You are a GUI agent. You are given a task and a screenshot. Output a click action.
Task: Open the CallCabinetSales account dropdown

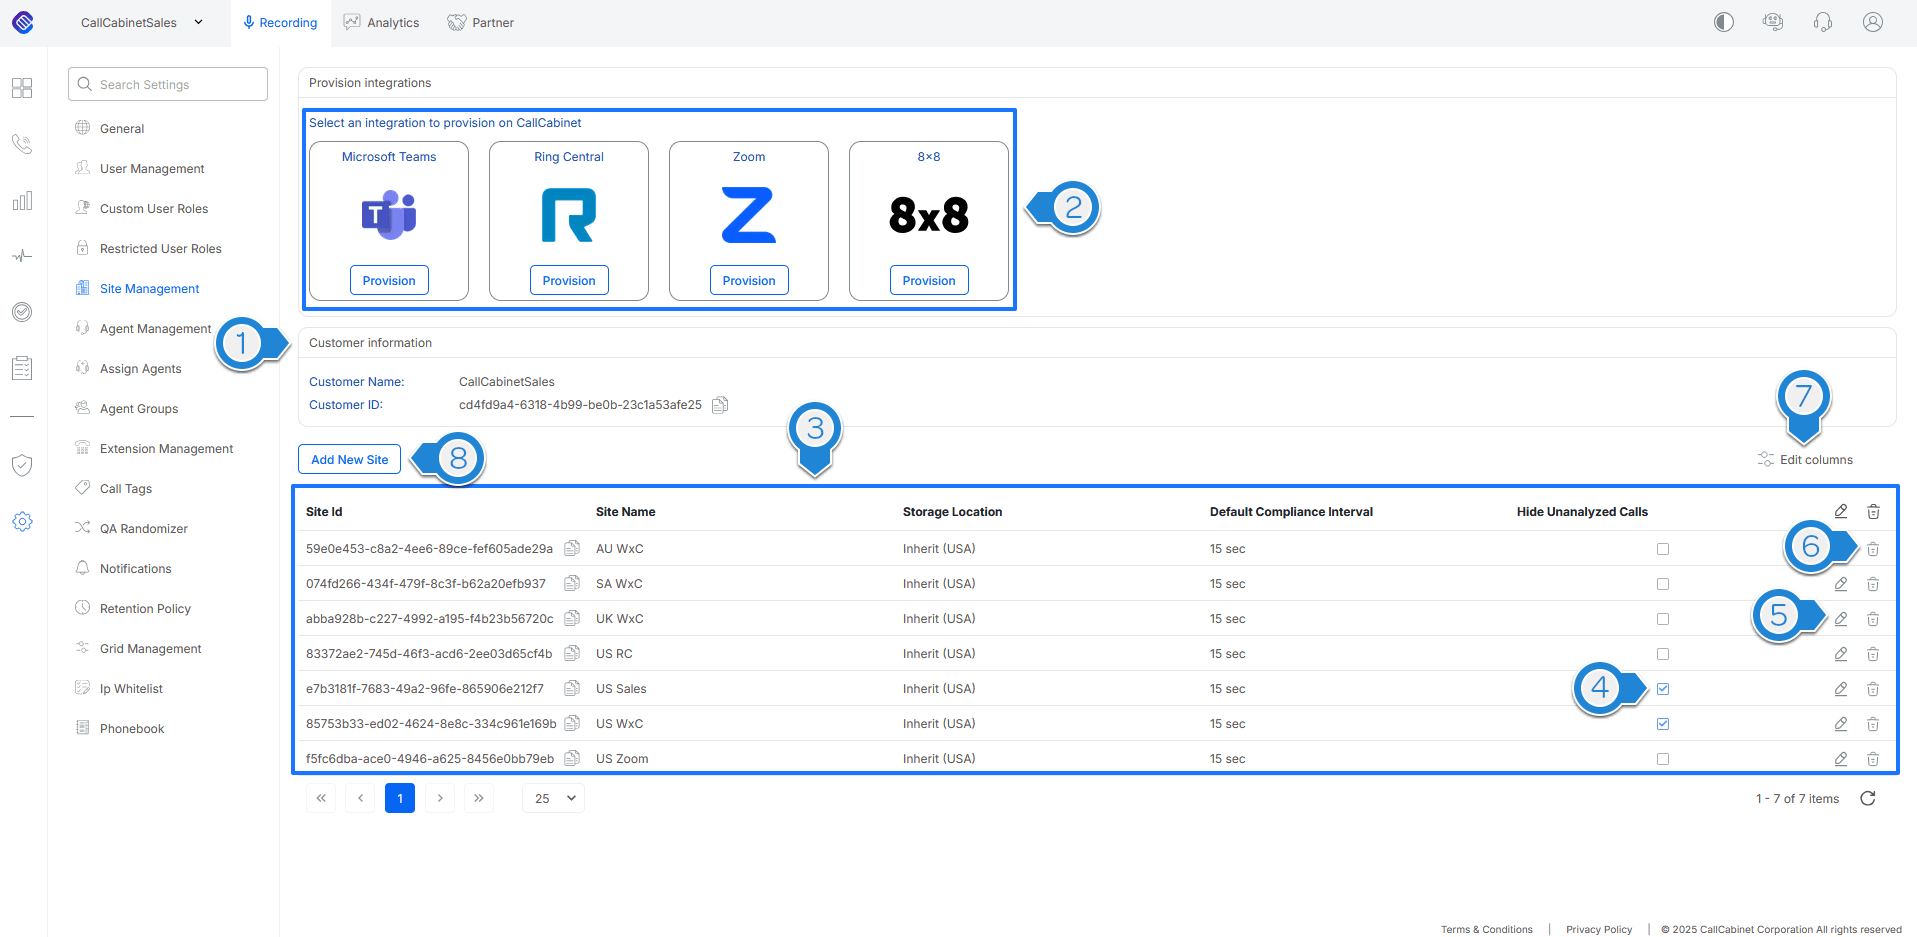pyautogui.click(x=142, y=22)
